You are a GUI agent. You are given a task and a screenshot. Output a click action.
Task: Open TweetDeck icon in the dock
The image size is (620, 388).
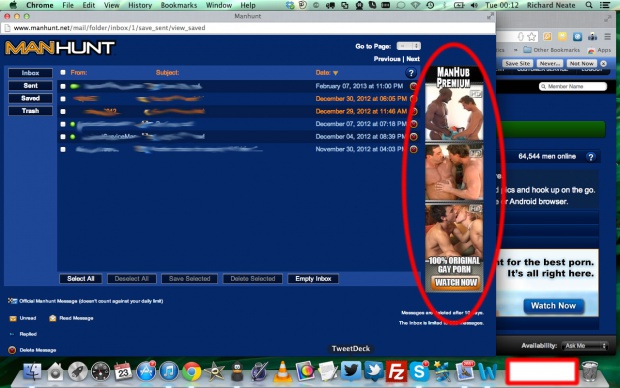[x=351, y=372]
